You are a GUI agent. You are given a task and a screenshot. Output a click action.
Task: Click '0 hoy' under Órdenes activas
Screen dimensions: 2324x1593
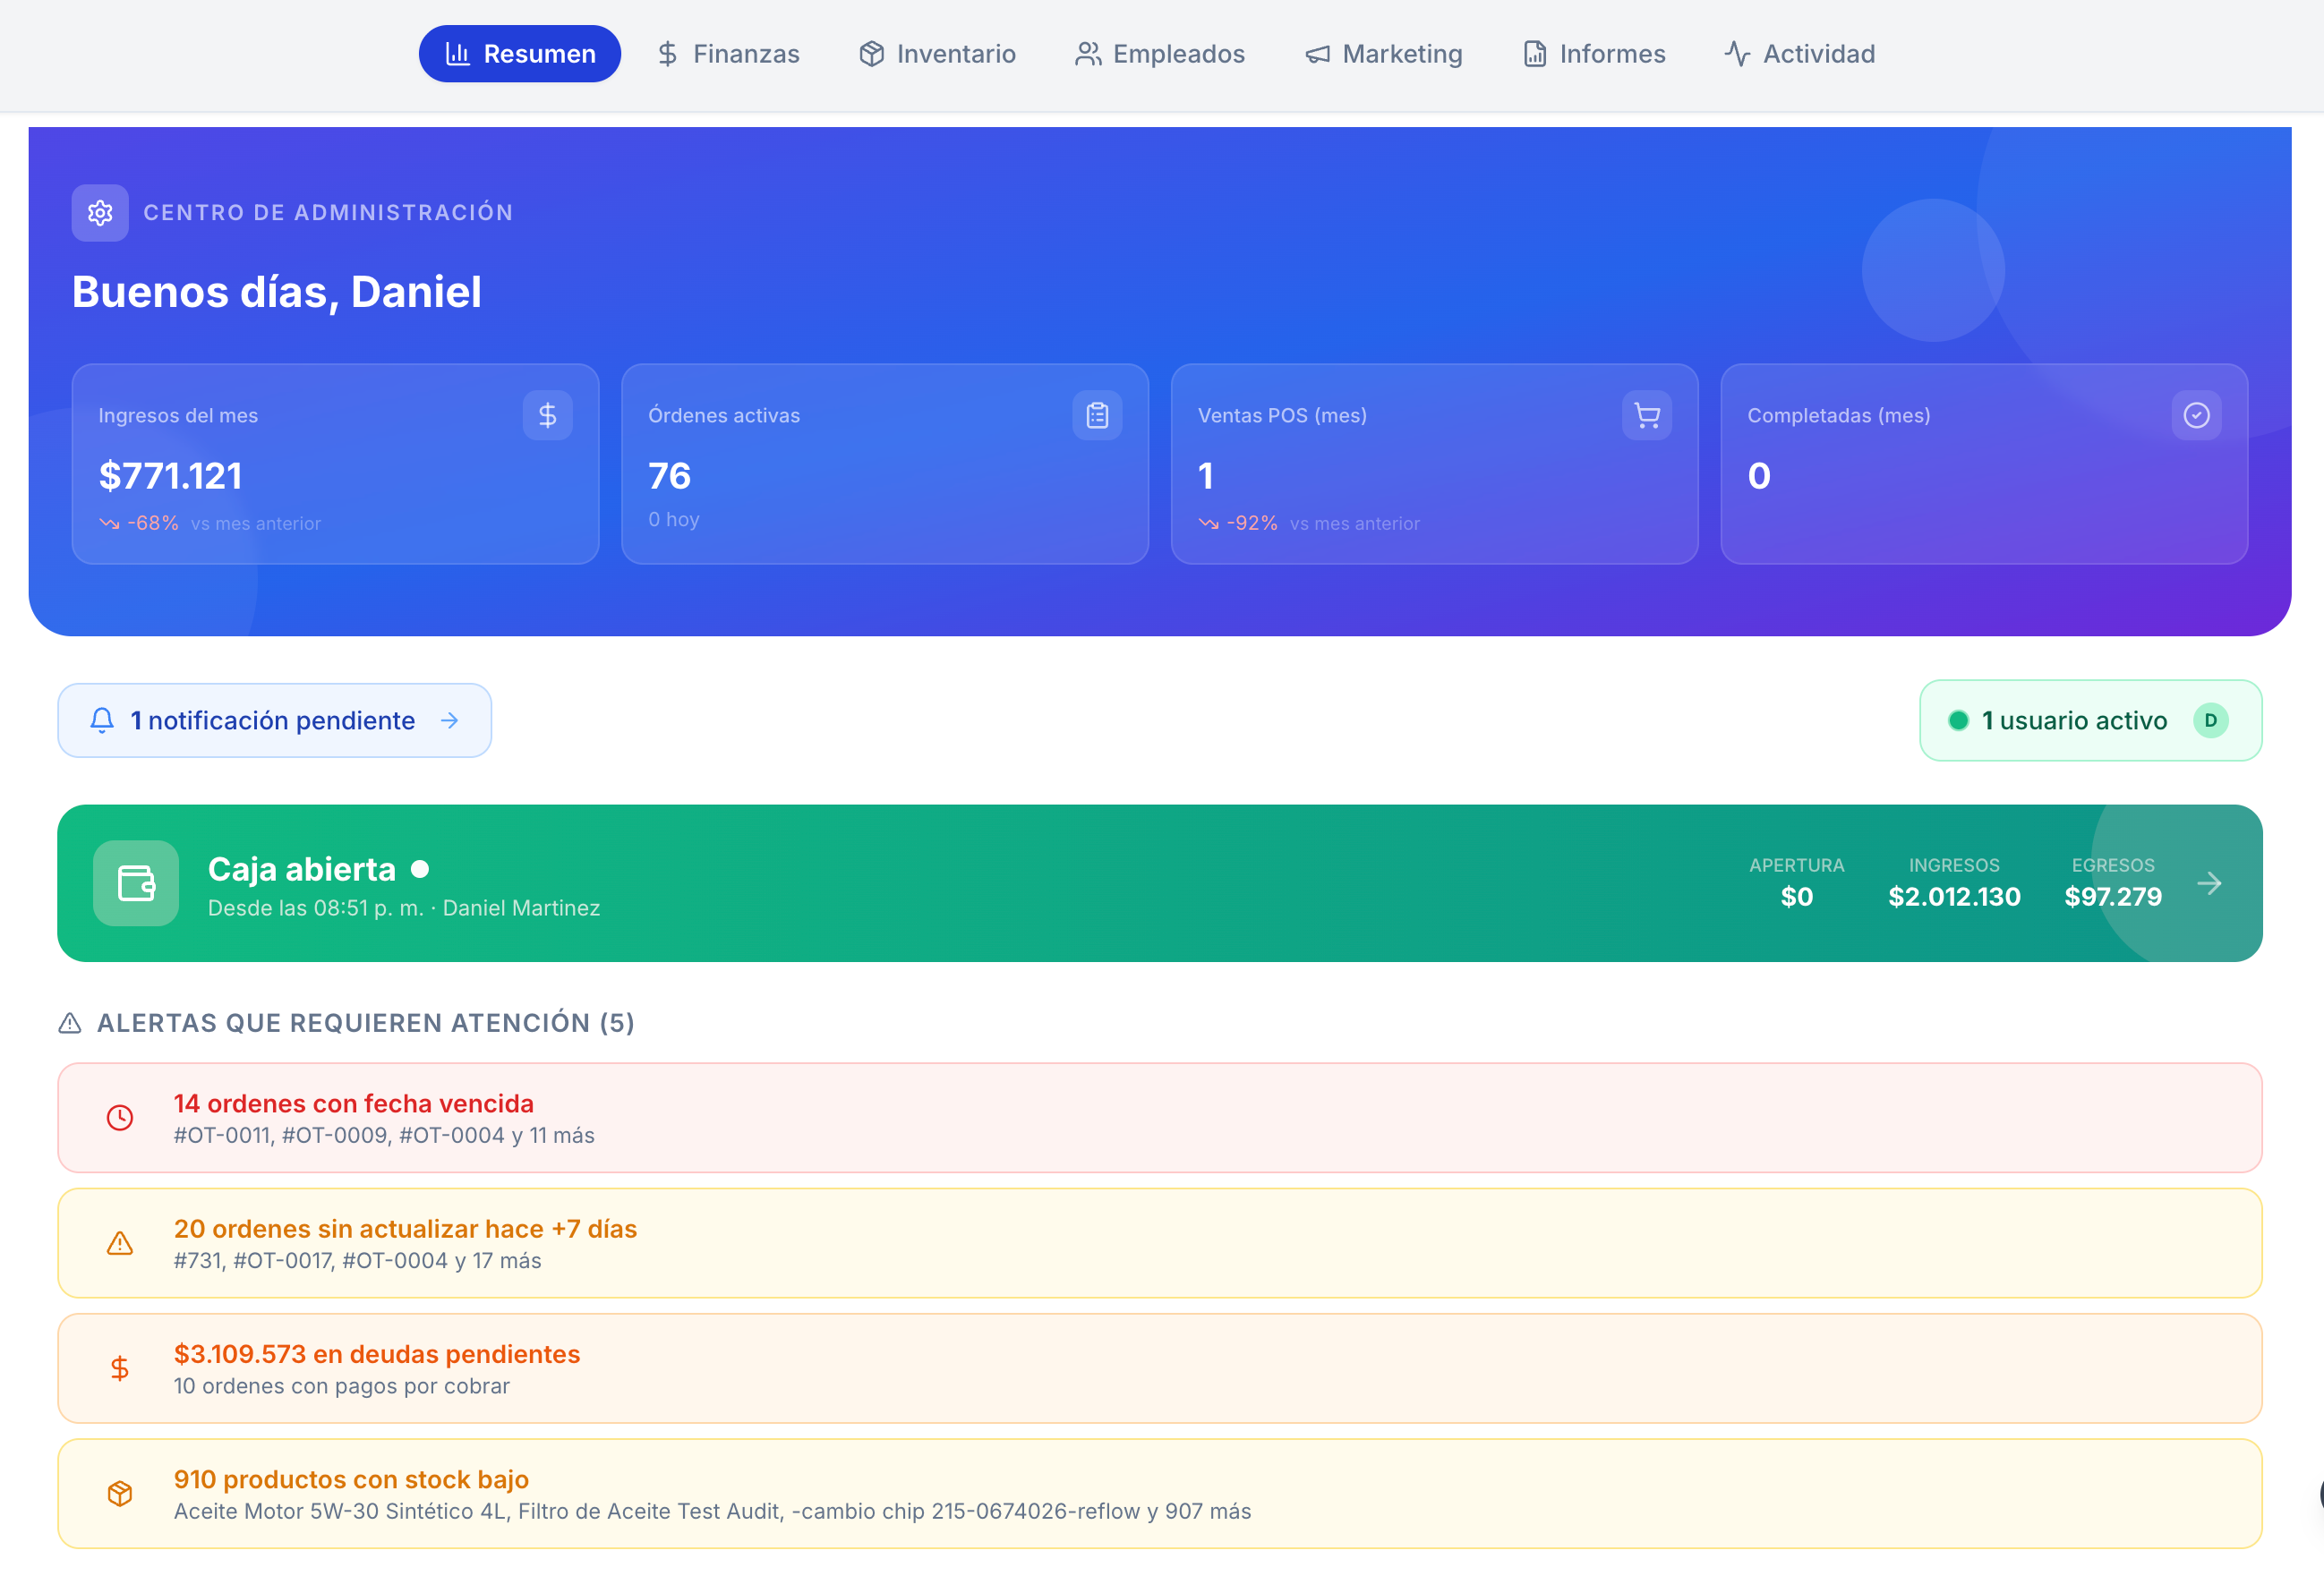pyautogui.click(x=674, y=519)
